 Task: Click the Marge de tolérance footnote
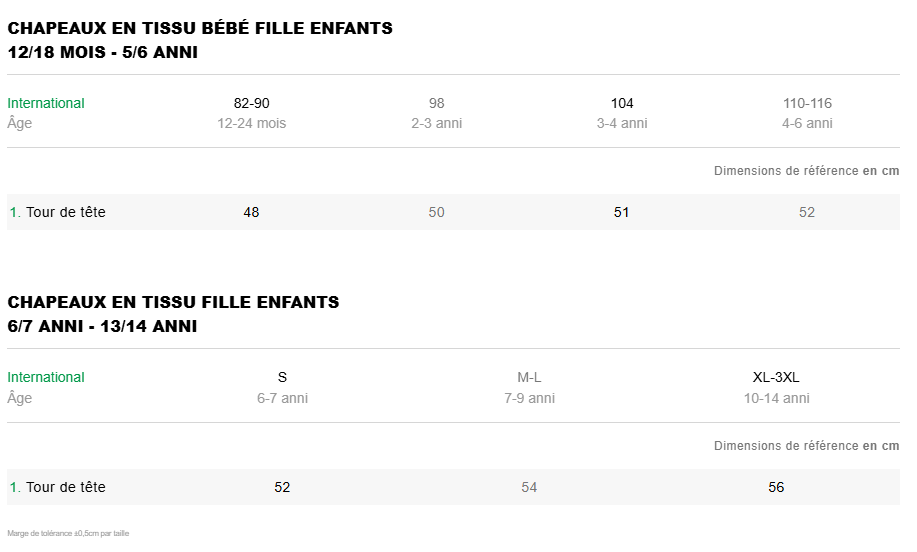(68, 533)
